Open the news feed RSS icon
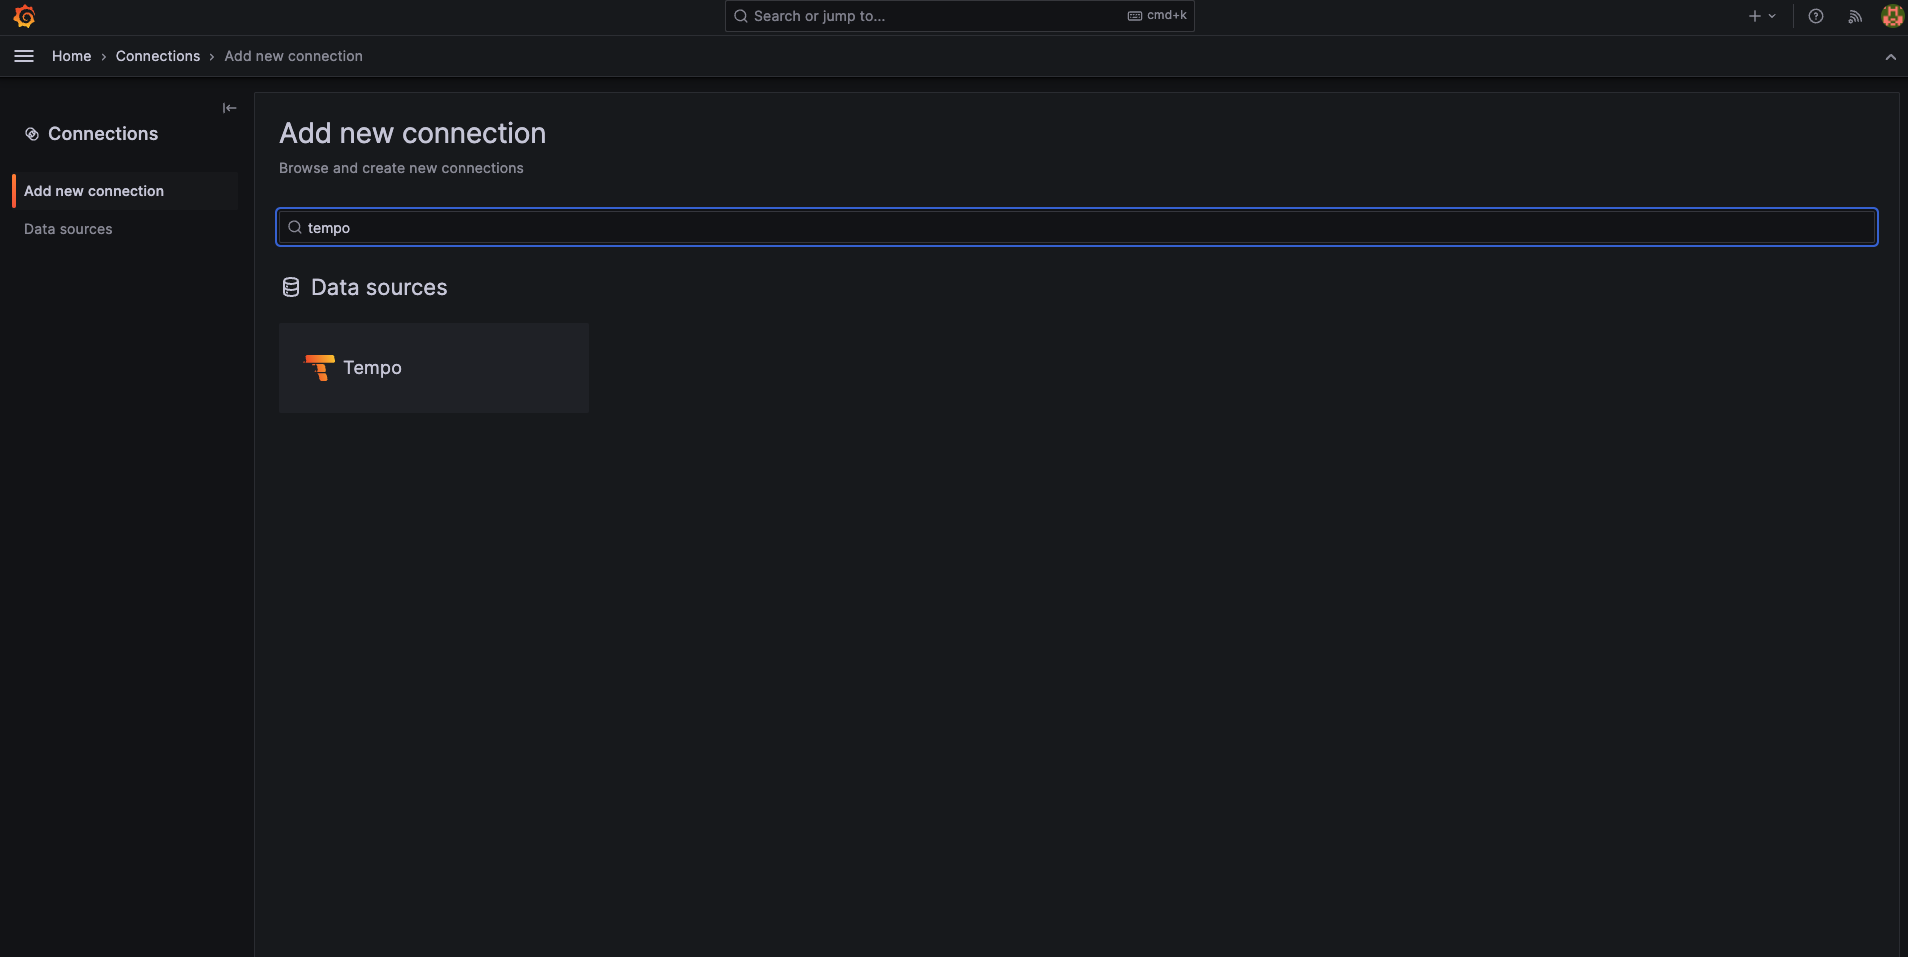The width and height of the screenshot is (1908, 957). click(1855, 16)
